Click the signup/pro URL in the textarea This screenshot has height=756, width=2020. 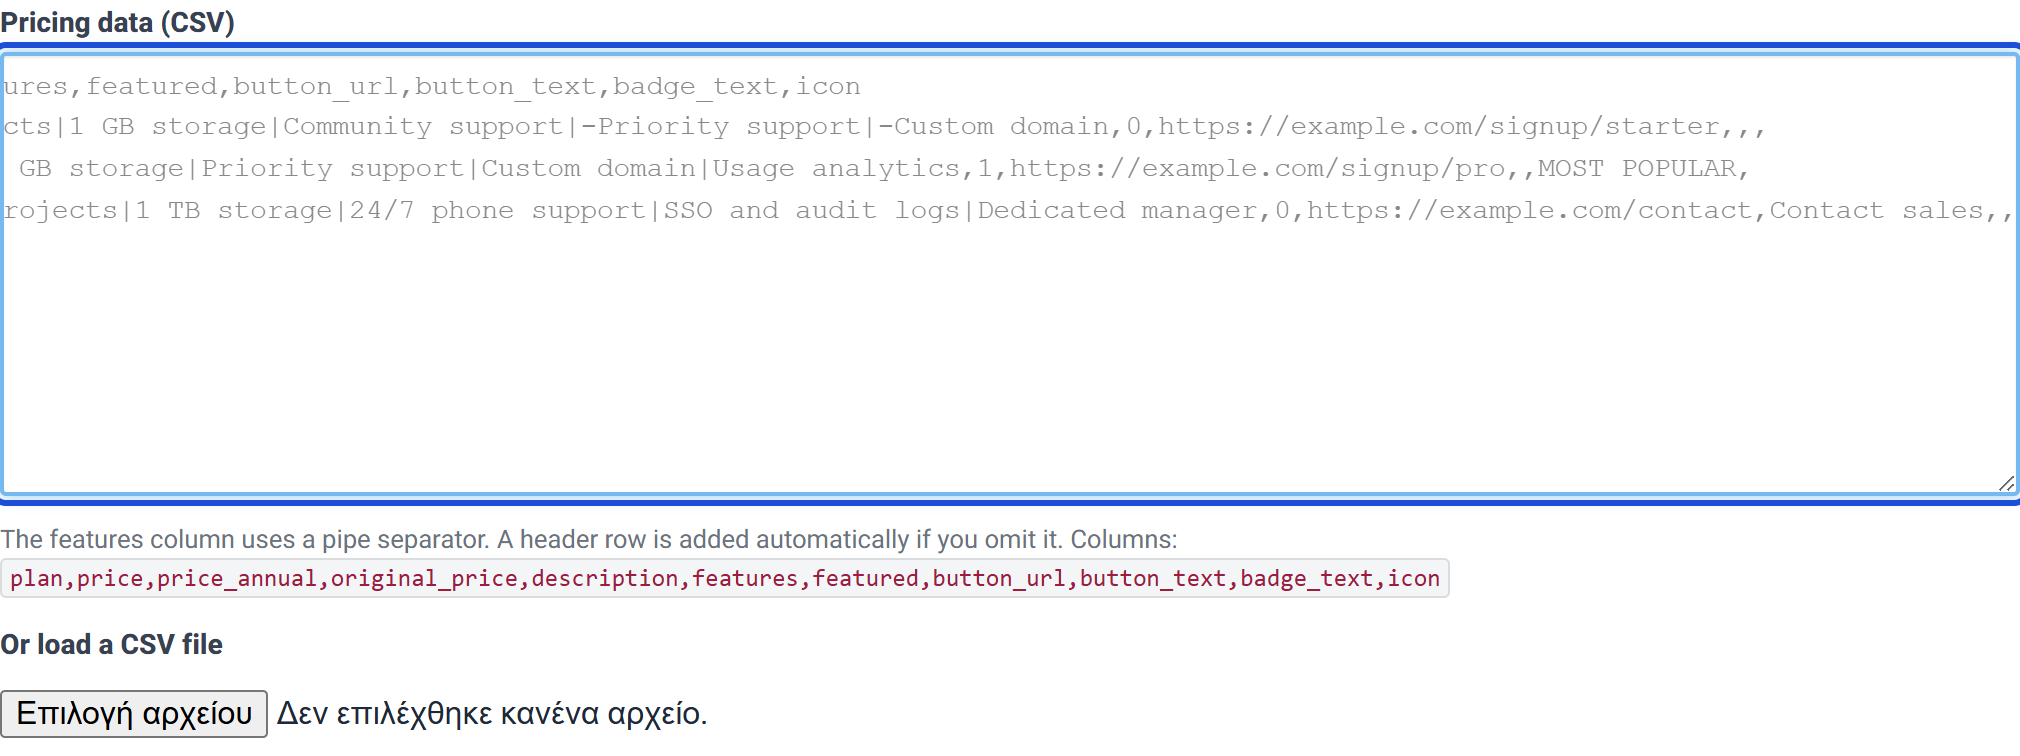coord(1257,168)
